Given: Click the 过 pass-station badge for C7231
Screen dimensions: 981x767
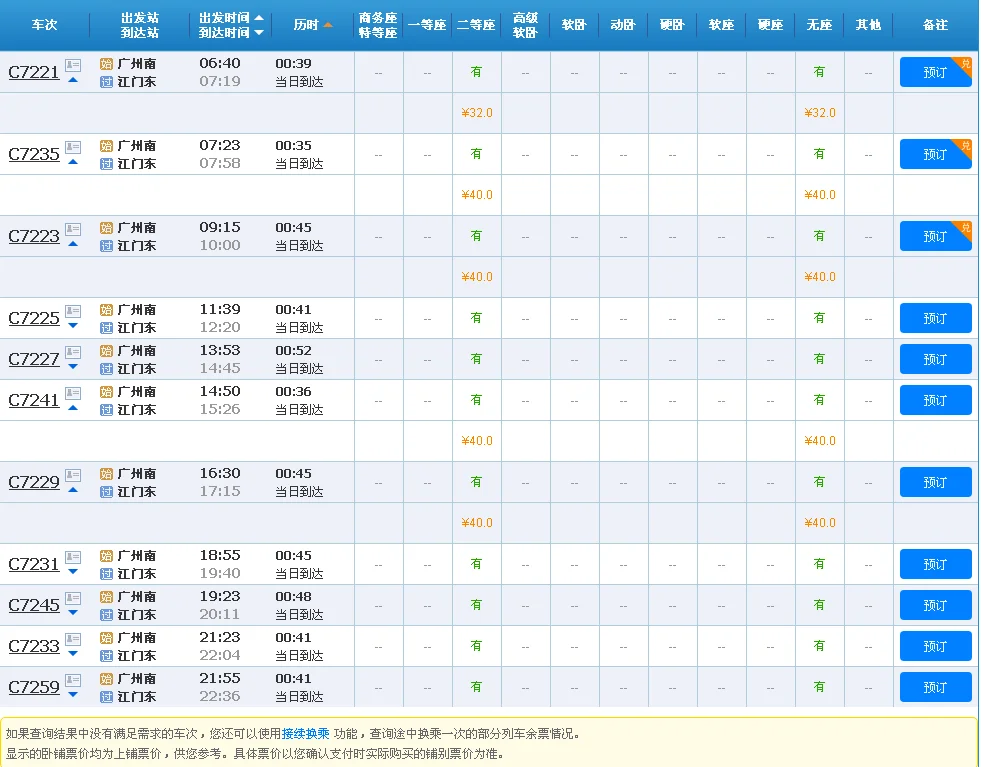Looking at the screenshot, I should (x=108, y=574).
